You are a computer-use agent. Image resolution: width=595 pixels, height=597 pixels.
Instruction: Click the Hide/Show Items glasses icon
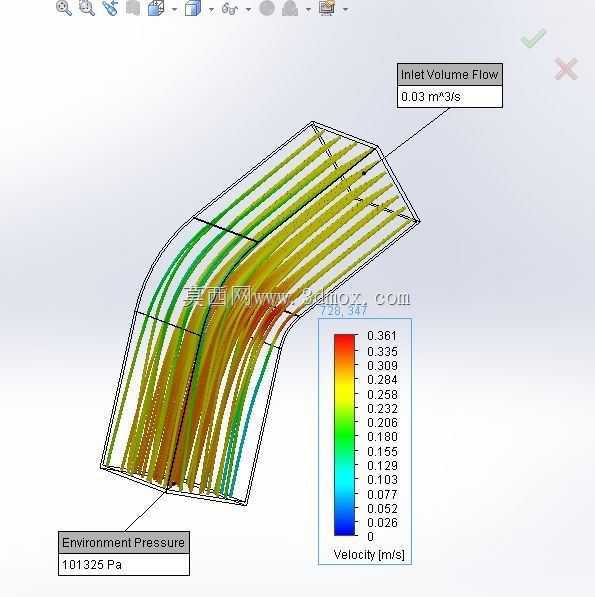[x=230, y=8]
